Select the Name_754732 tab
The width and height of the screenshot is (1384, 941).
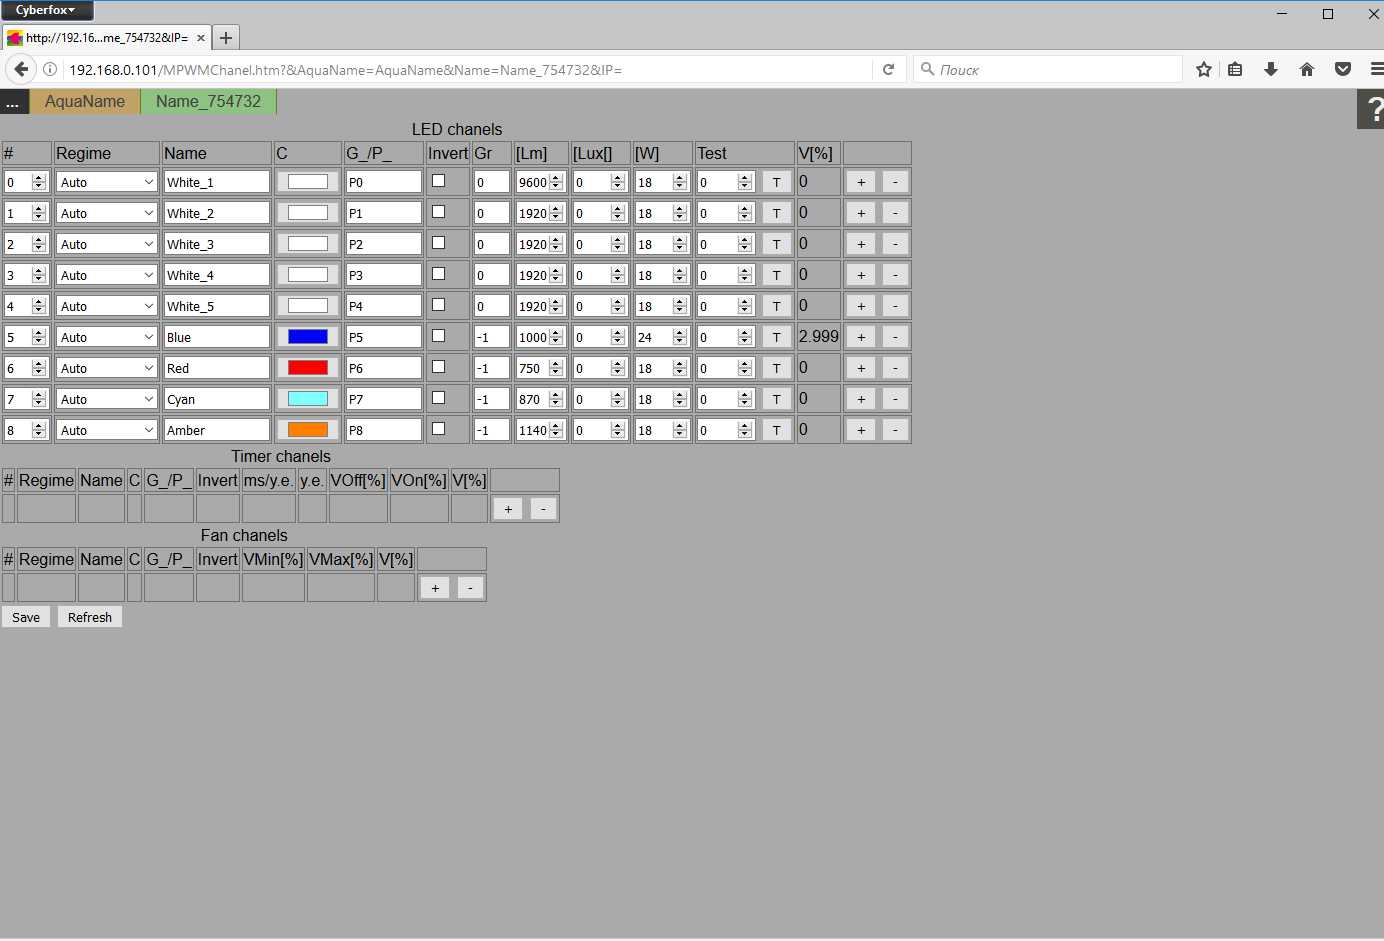(208, 101)
